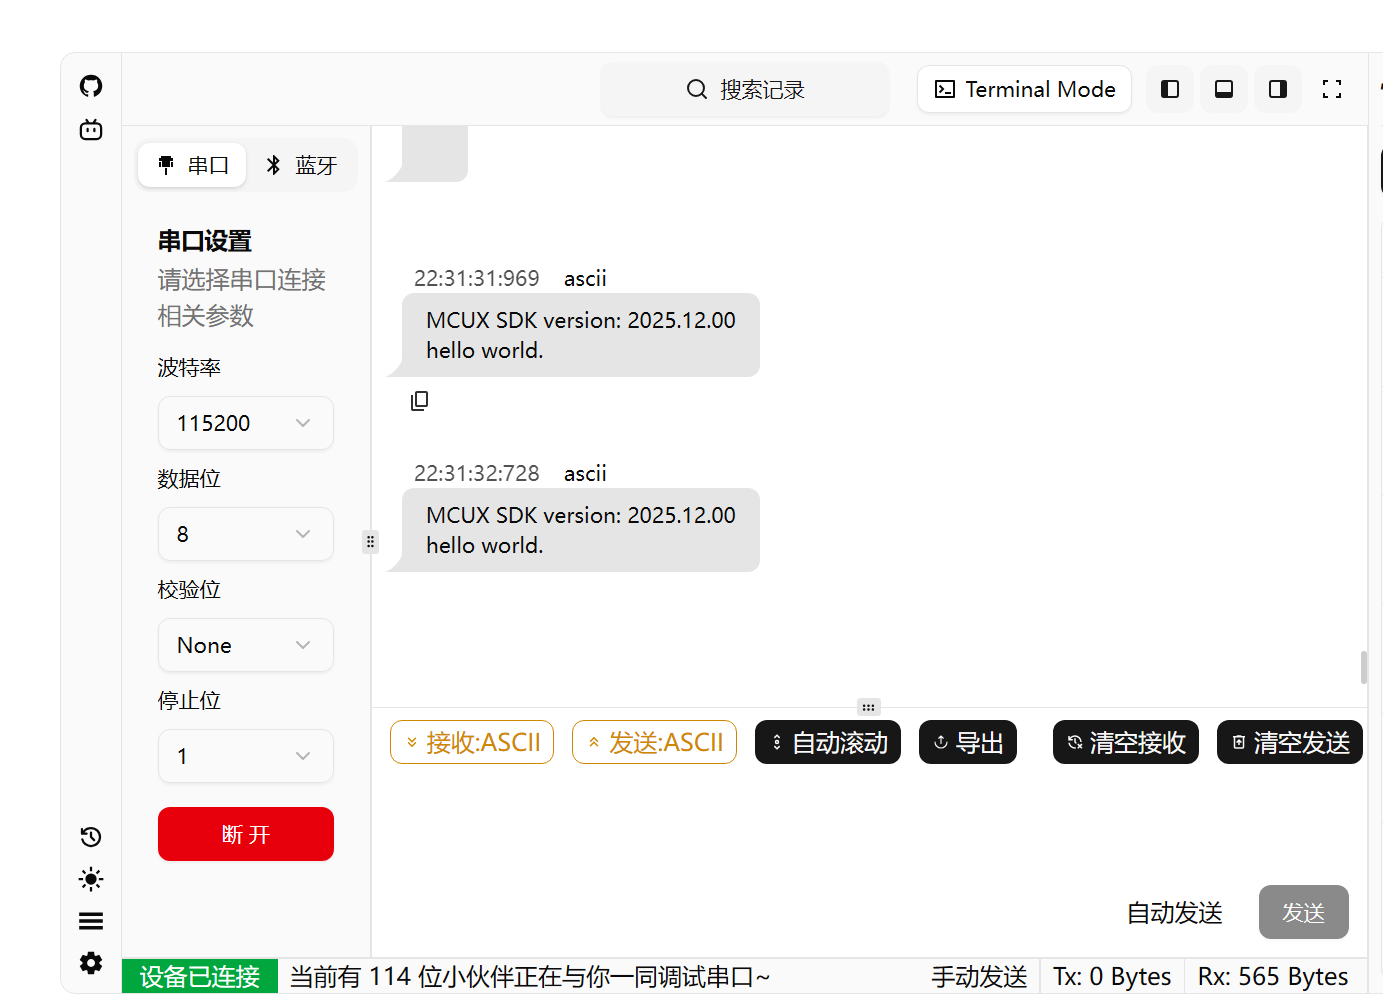The image size is (1383, 999).
Task: Click the red 断开 disconnect button
Action: pos(246,834)
